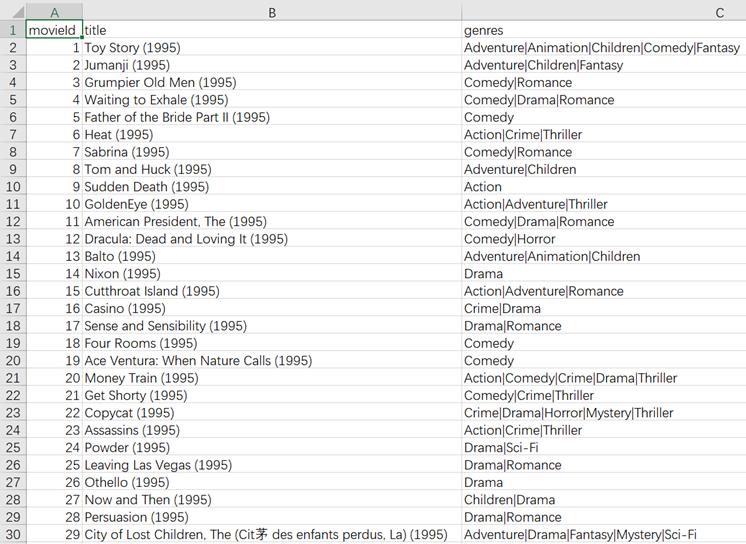Click genres cell for Waiting to Exhale
The height and width of the screenshot is (544, 746).
[x=604, y=99]
